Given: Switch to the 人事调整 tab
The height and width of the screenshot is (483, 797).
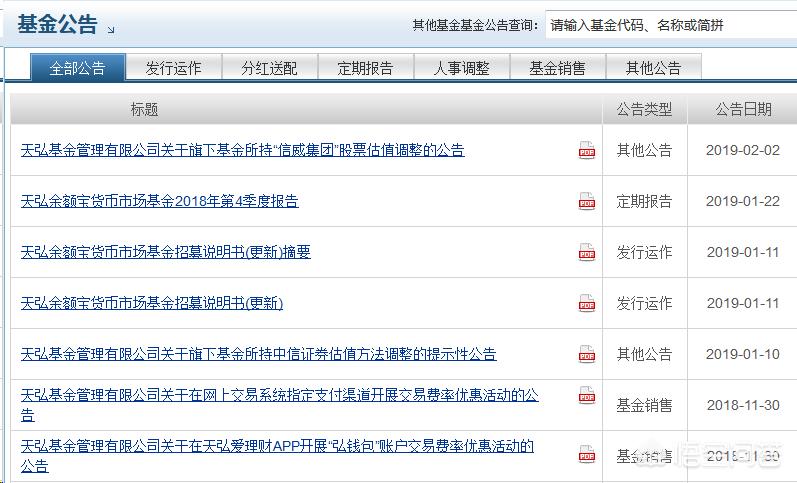Looking at the screenshot, I should tap(461, 68).
